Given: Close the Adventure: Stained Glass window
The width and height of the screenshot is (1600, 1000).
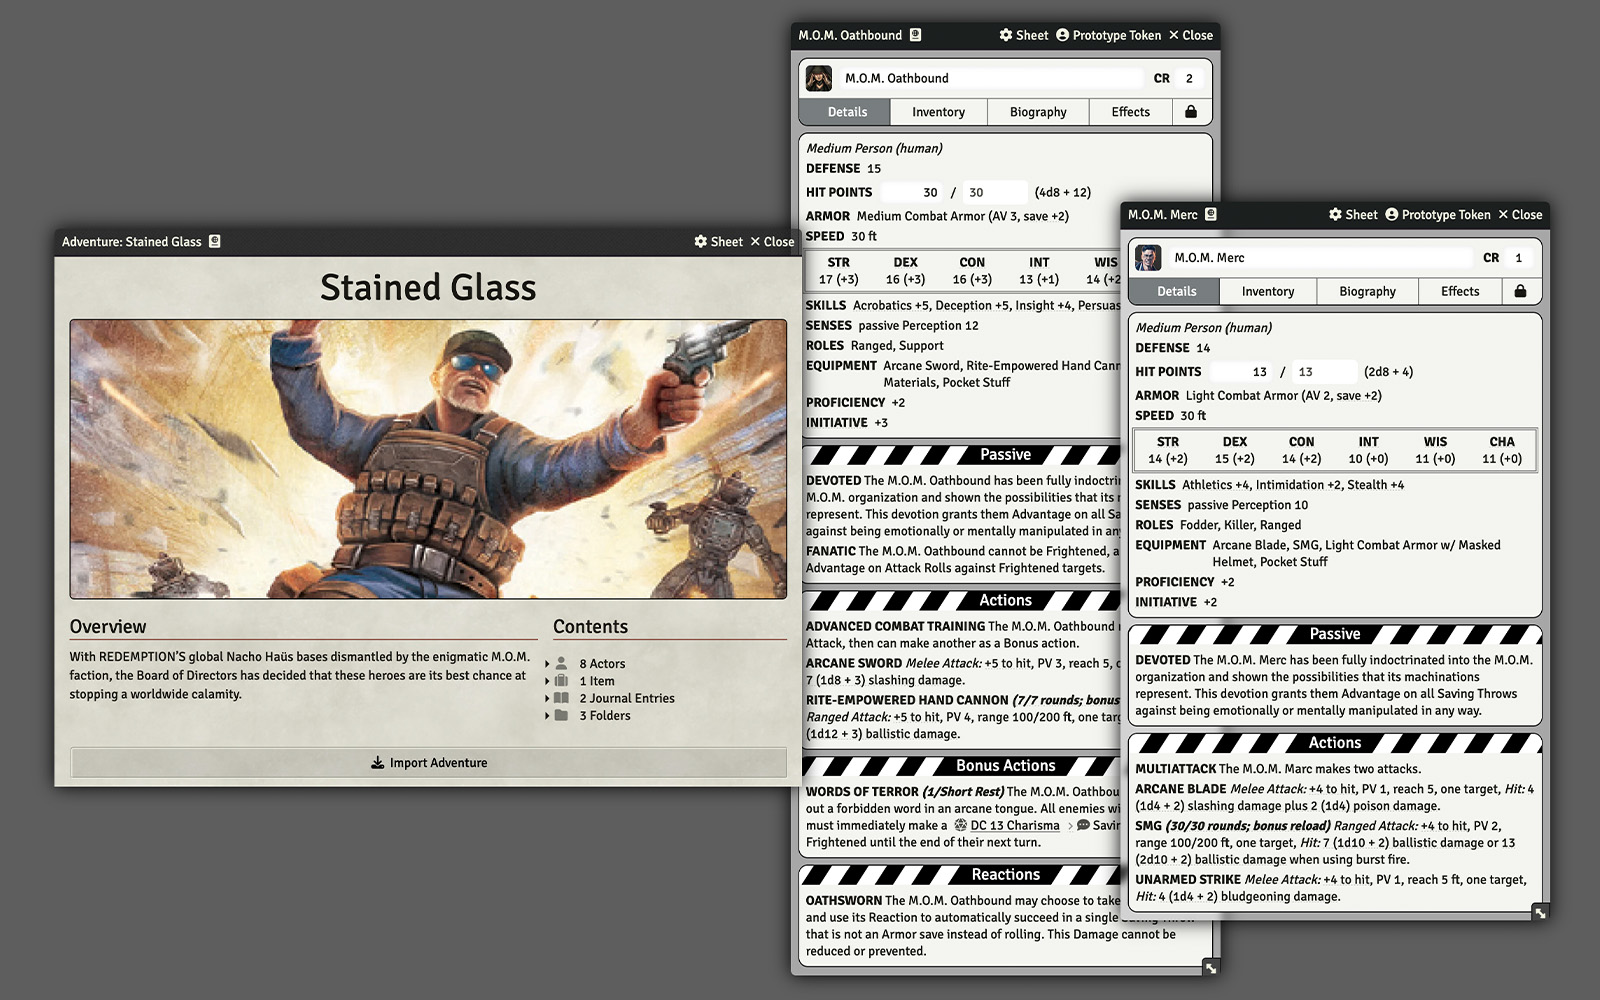Looking at the screenshot, I should pyautogui.click(x=772, y=242).
